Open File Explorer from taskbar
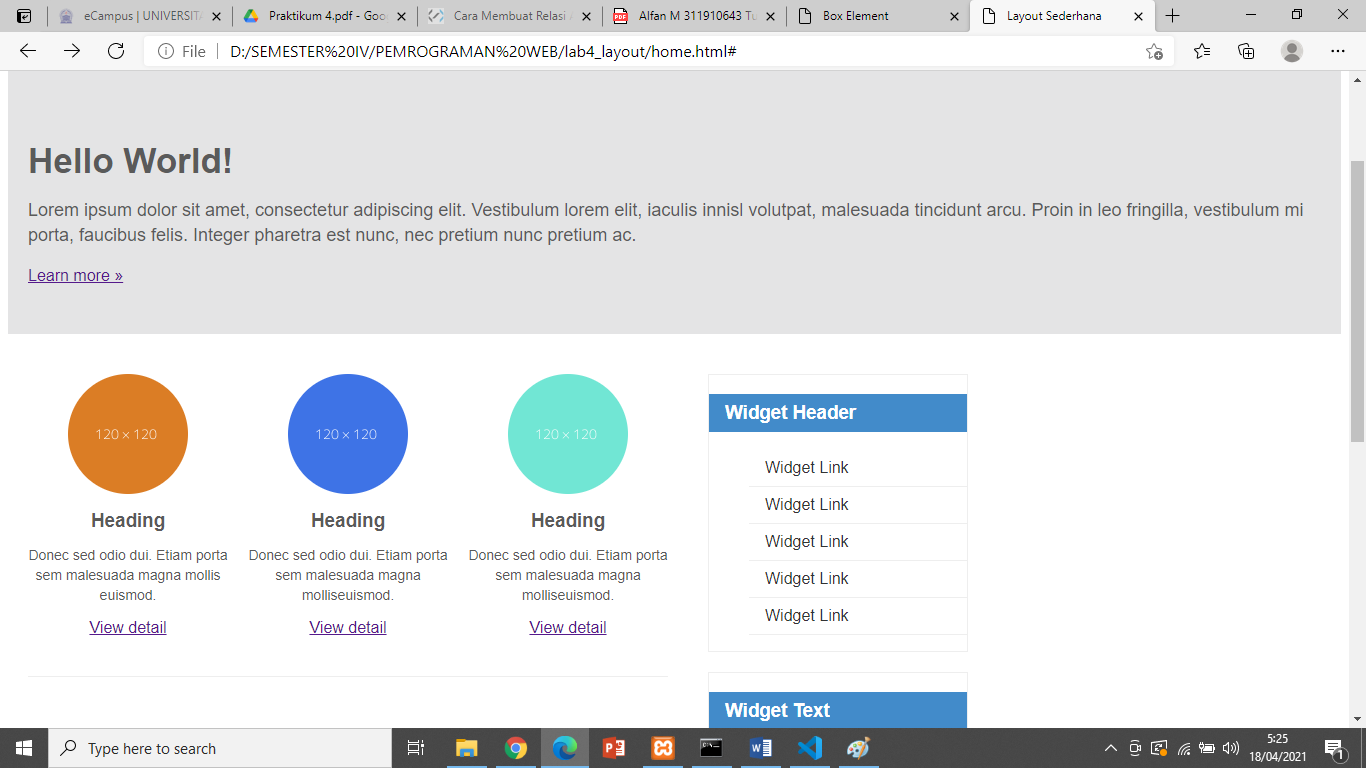Screen dimensions: 1366x768 pyautogui.click(x=467, y=748)
